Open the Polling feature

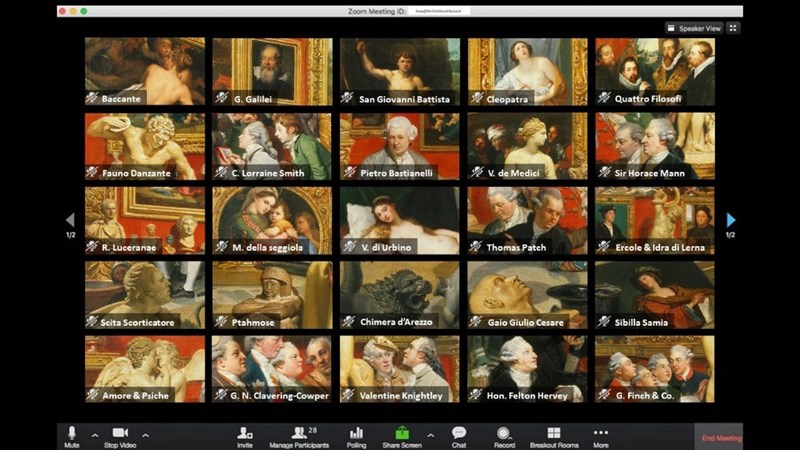pos(356,437)
